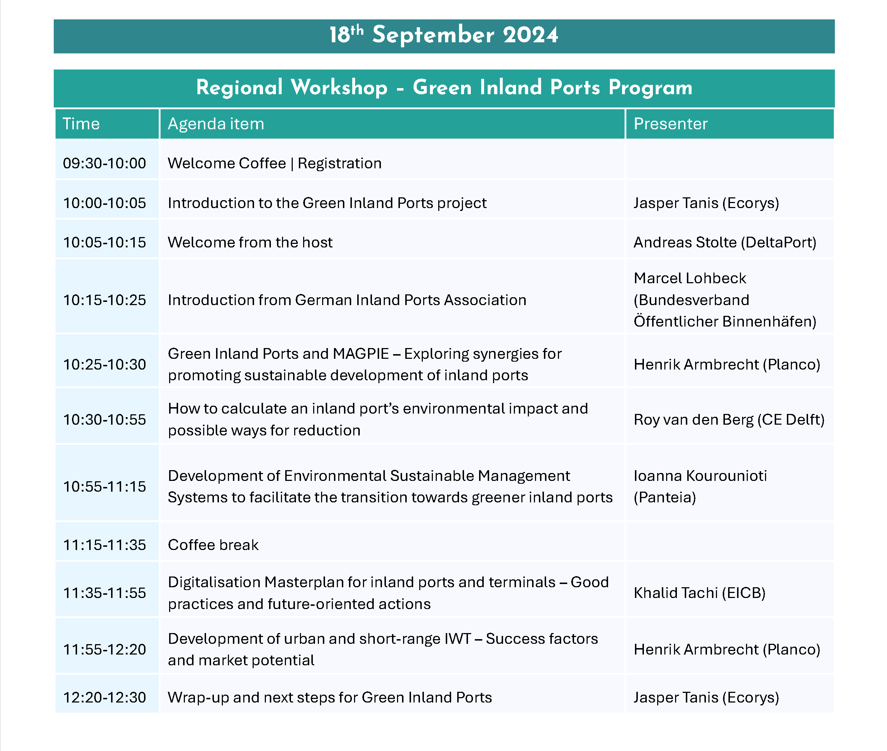Image resolution: width=887 pixels, height=751 pixels.
Task: Select the Digitalisation Masterplan agenda item
Action: [388, 593]
